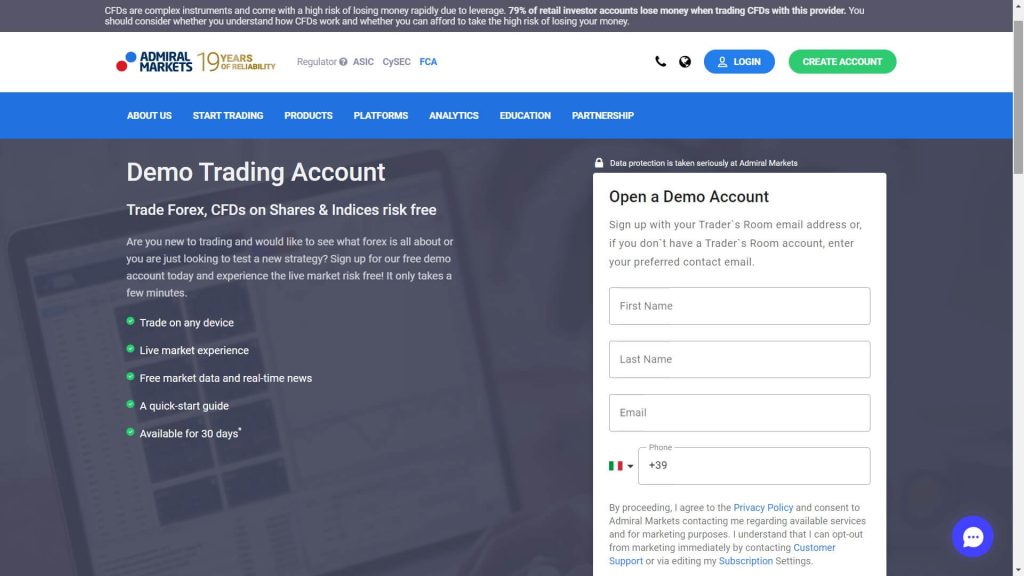Image resolution: width=1024 pixels, height=576 pixels.
Task: Click the CREATE ACCOUNT button
Action: 842,61
